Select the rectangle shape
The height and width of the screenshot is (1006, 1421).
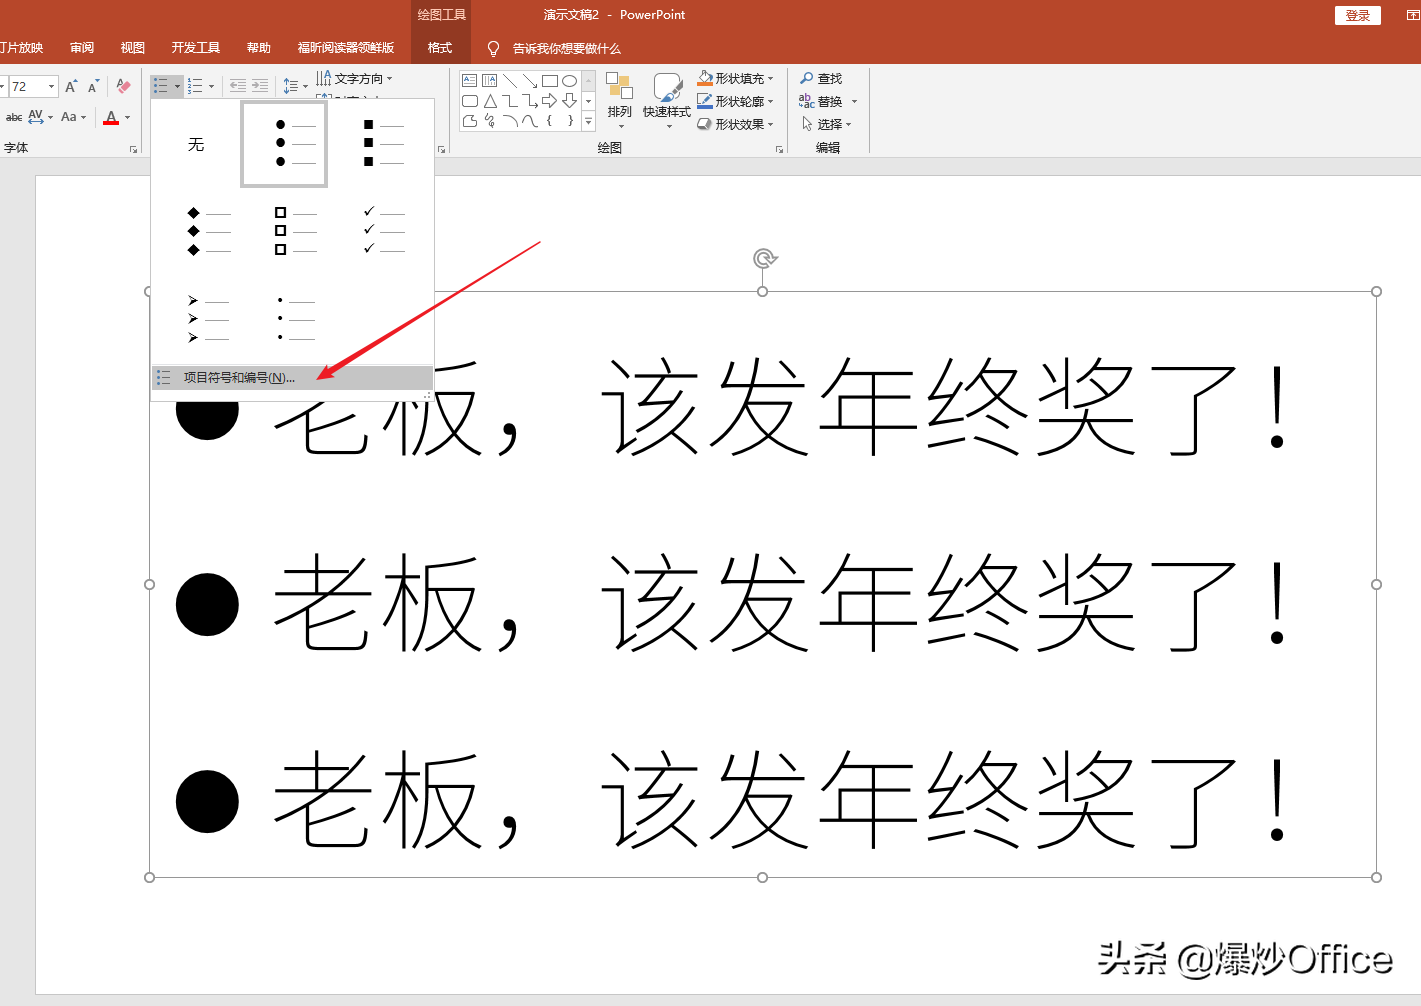549,81
